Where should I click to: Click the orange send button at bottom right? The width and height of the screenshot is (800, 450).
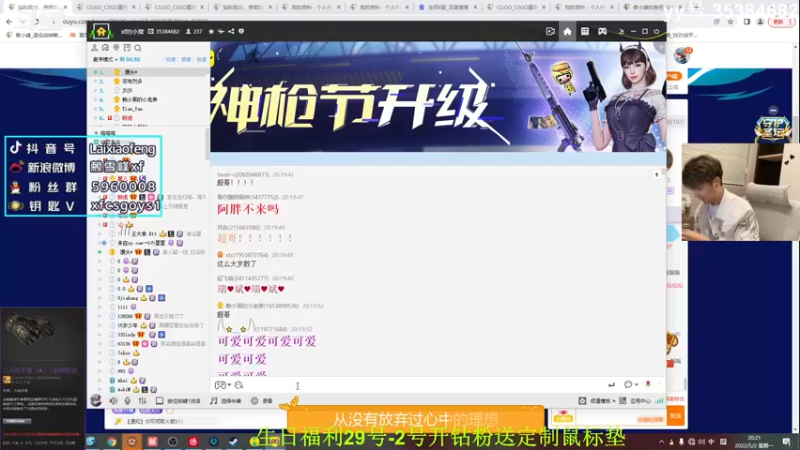click(x=676, y=416)
